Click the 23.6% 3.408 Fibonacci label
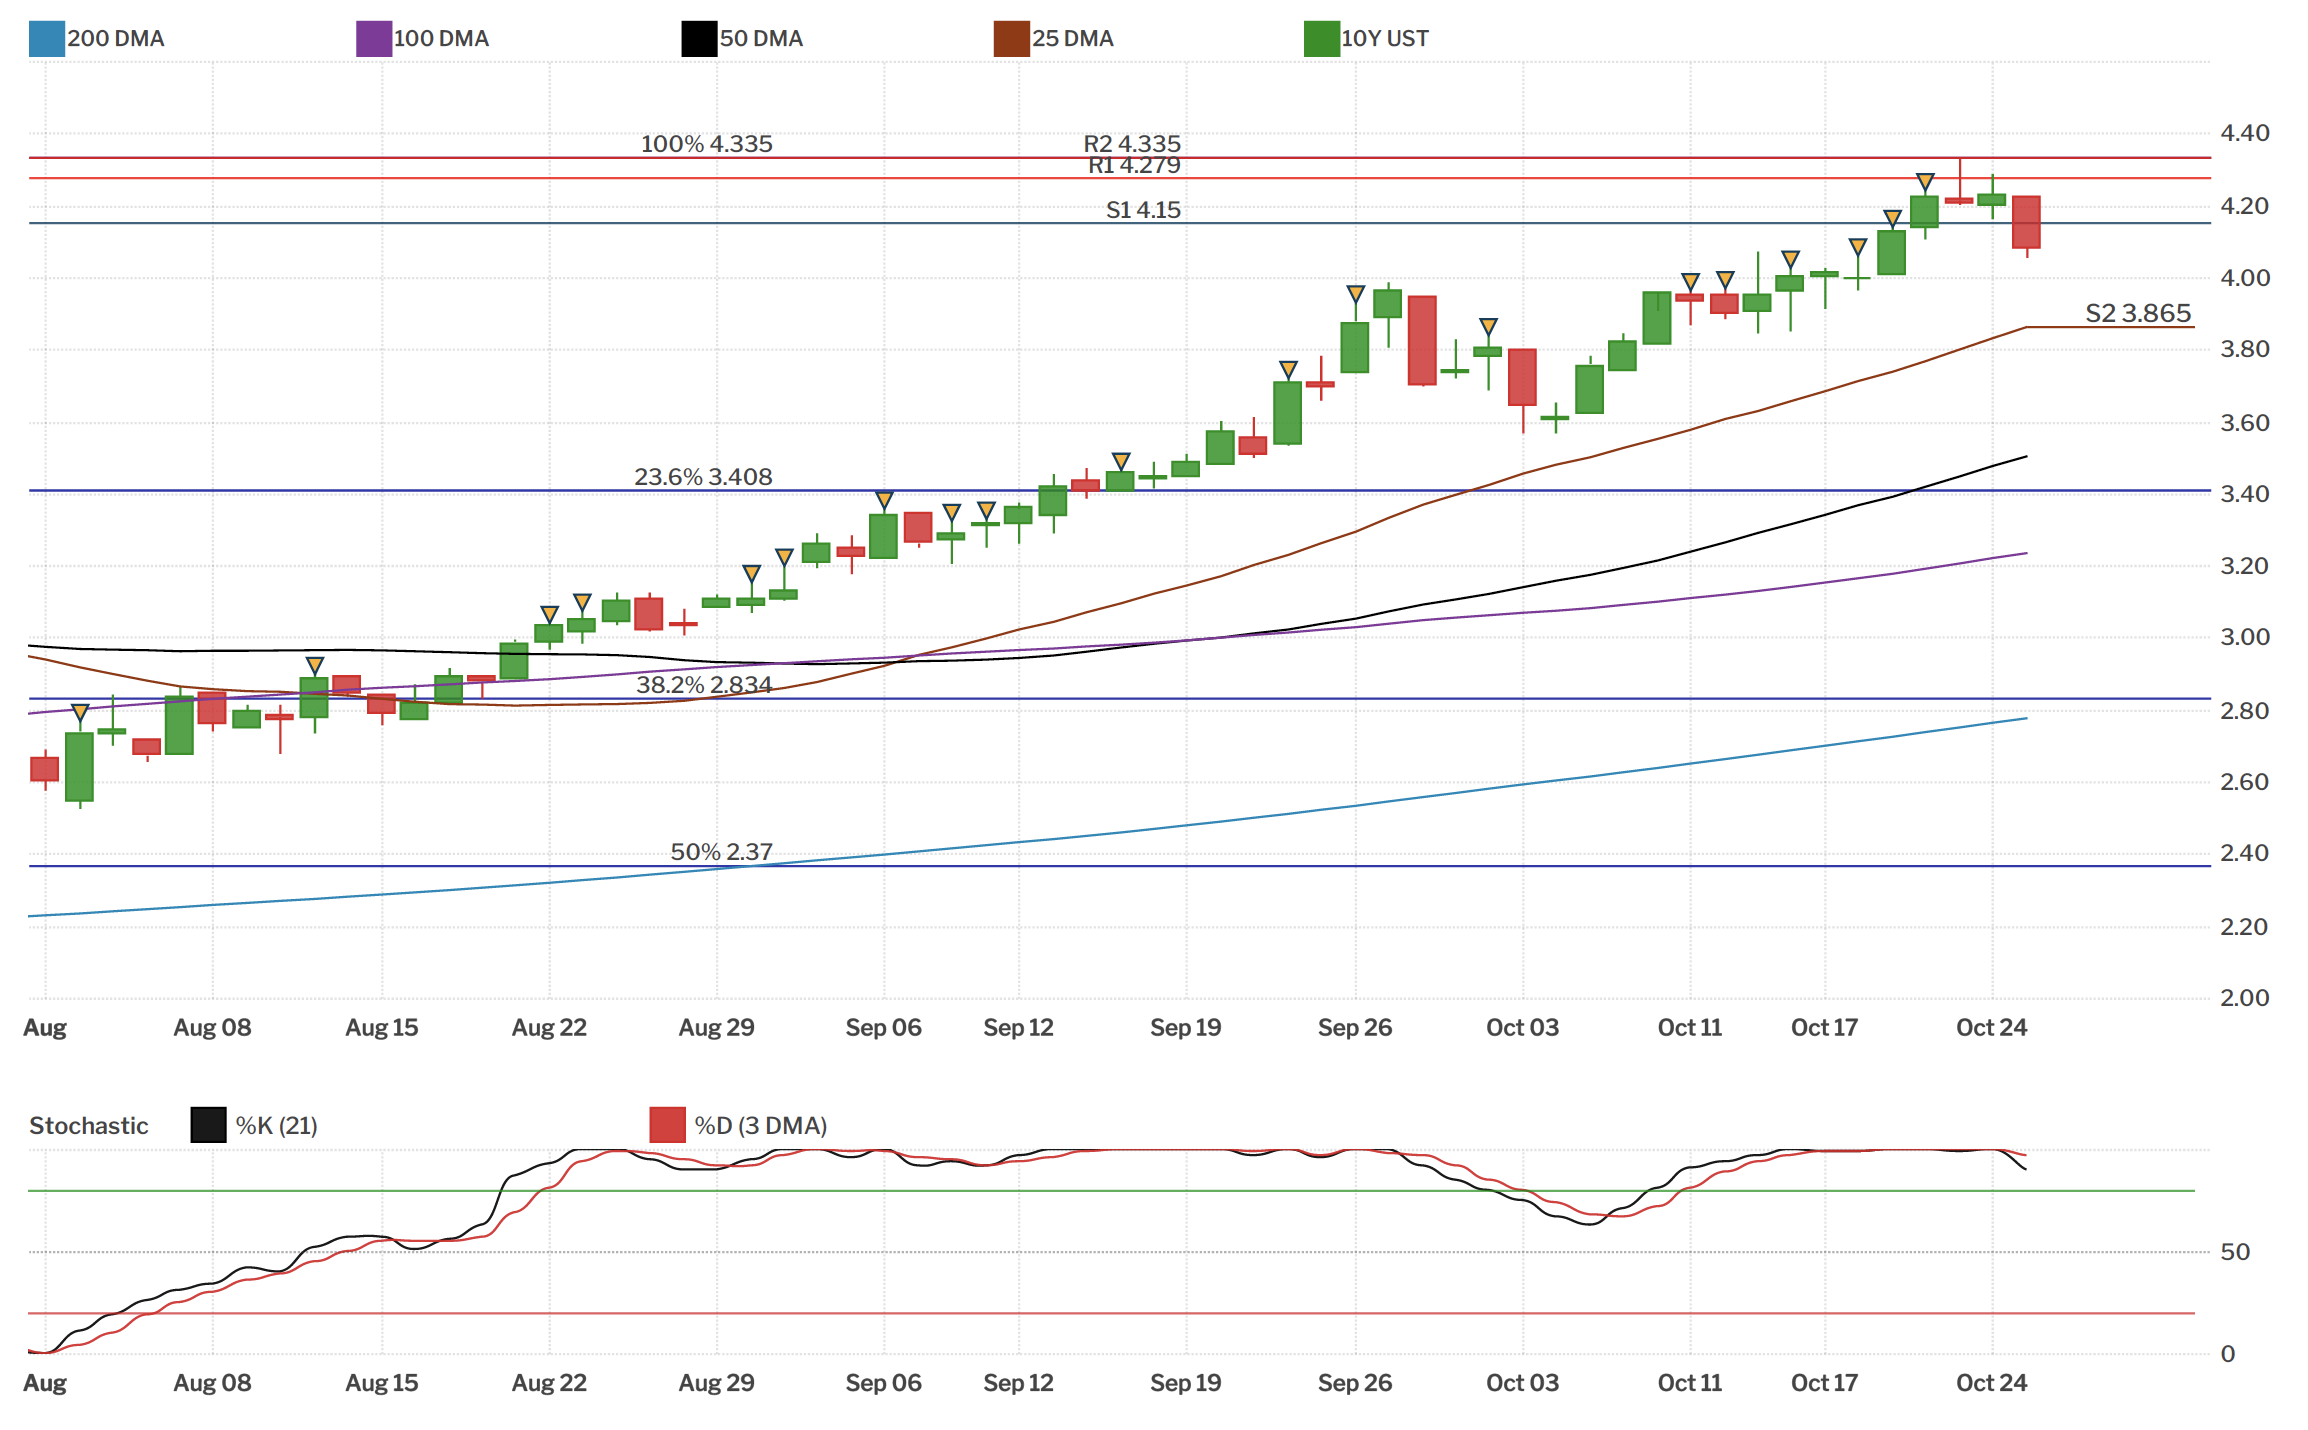Screen dimensions: 2308x1430 tap(703, 477)
